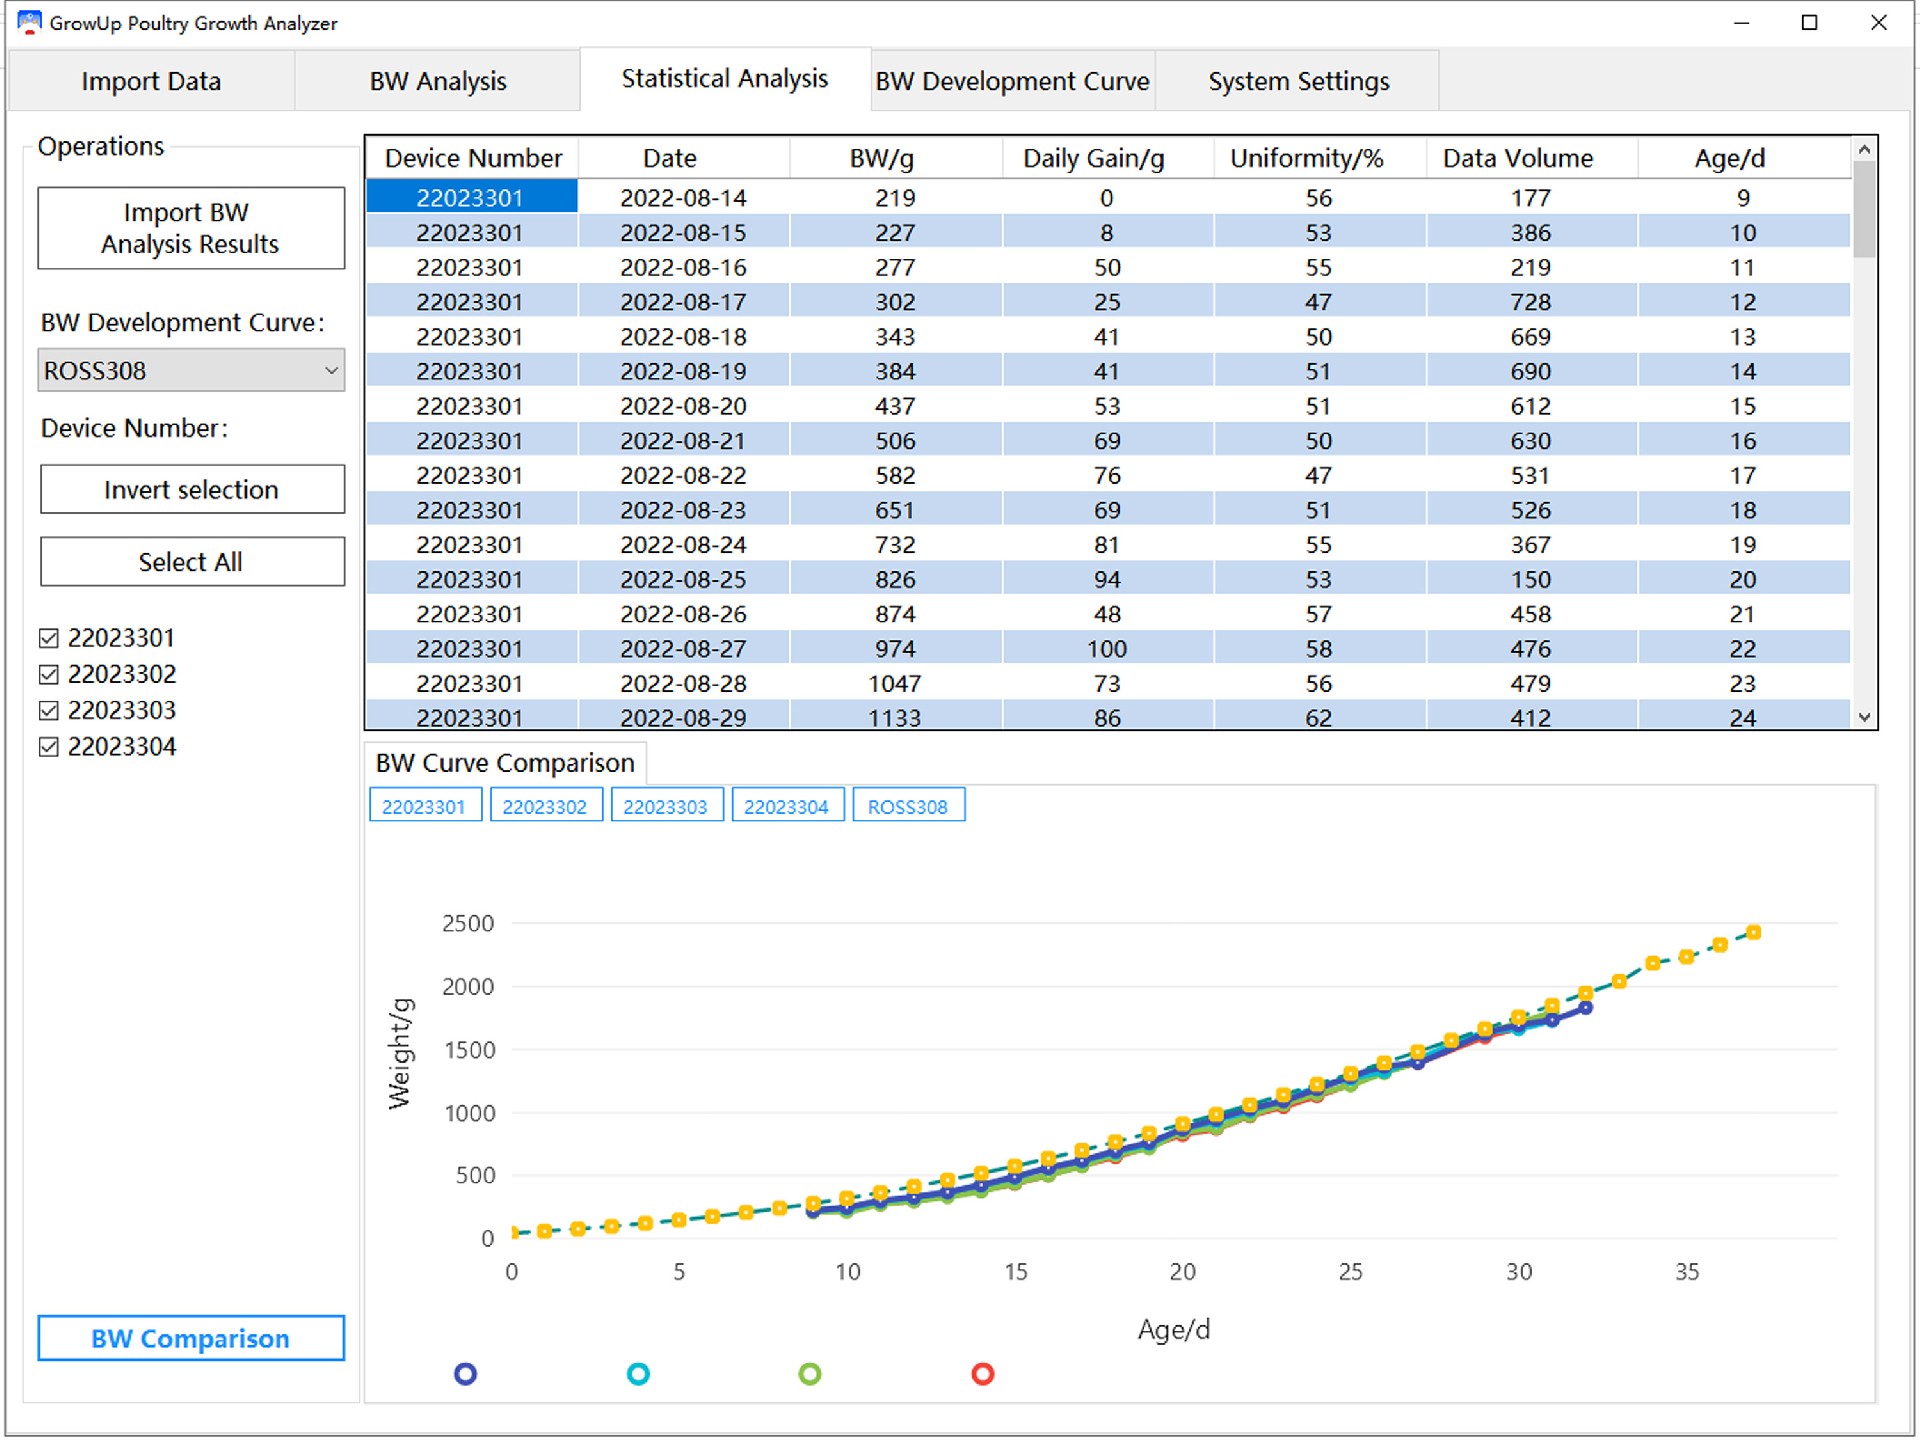Sort by the BW/g column header
The width and height of the screenshot is (1920, 1443).
pos(881,158)
